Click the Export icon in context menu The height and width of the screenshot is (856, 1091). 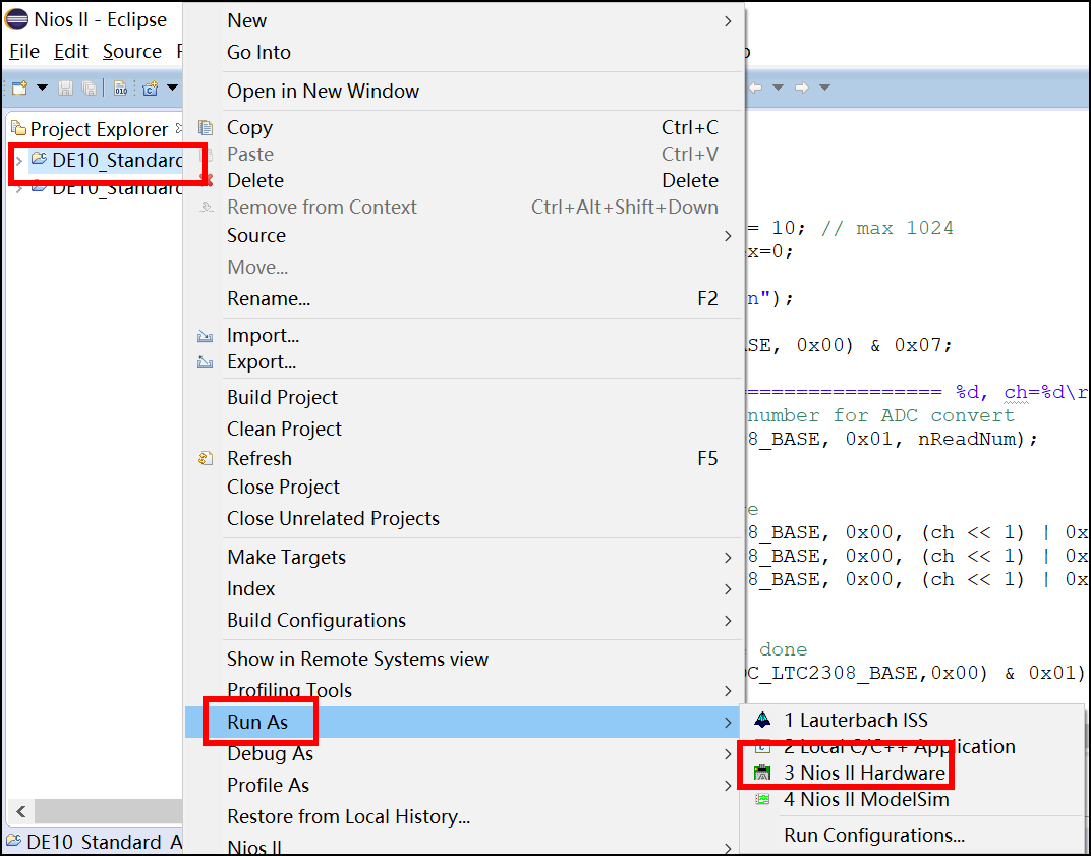click(205, 362)
